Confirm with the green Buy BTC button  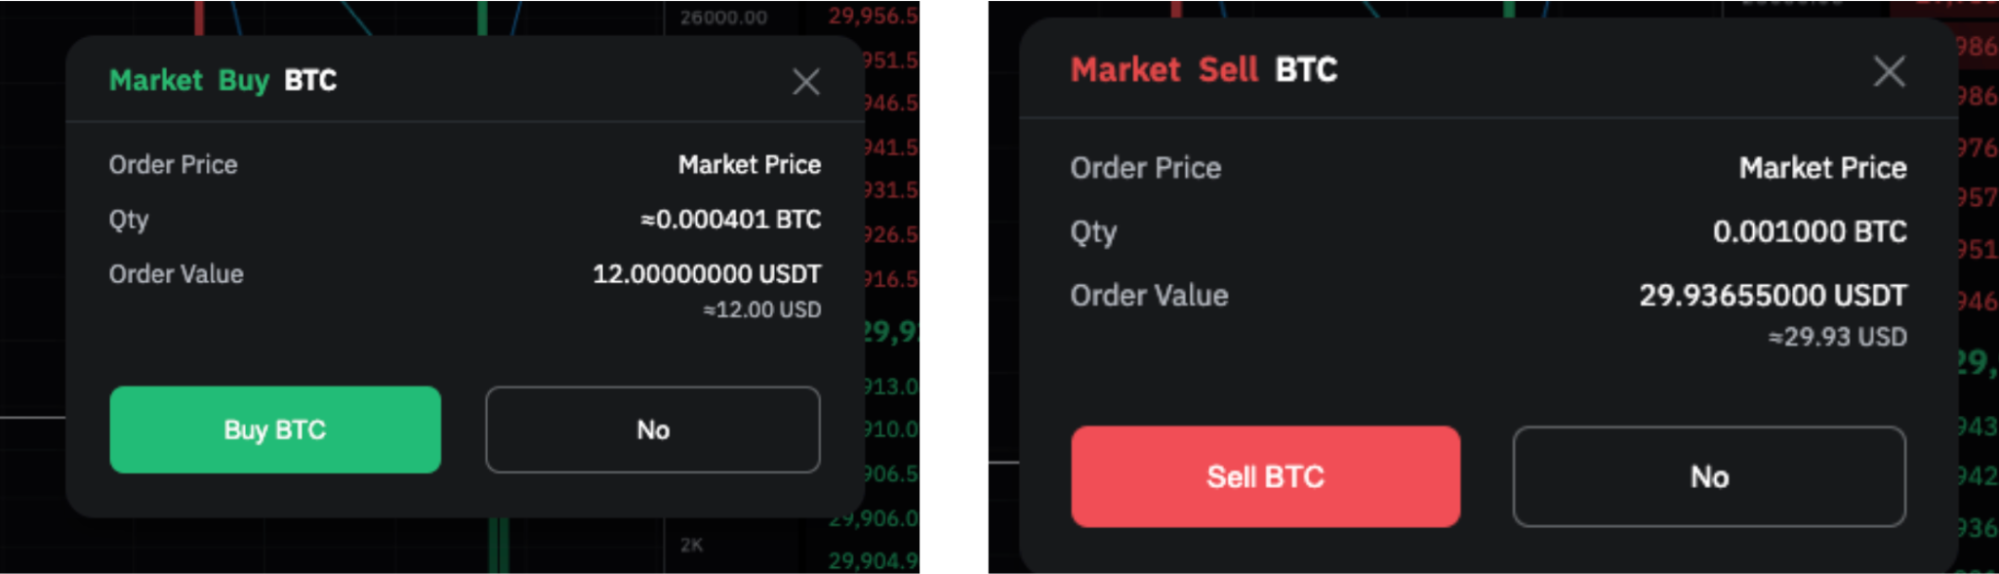click(x=275, y=430)
